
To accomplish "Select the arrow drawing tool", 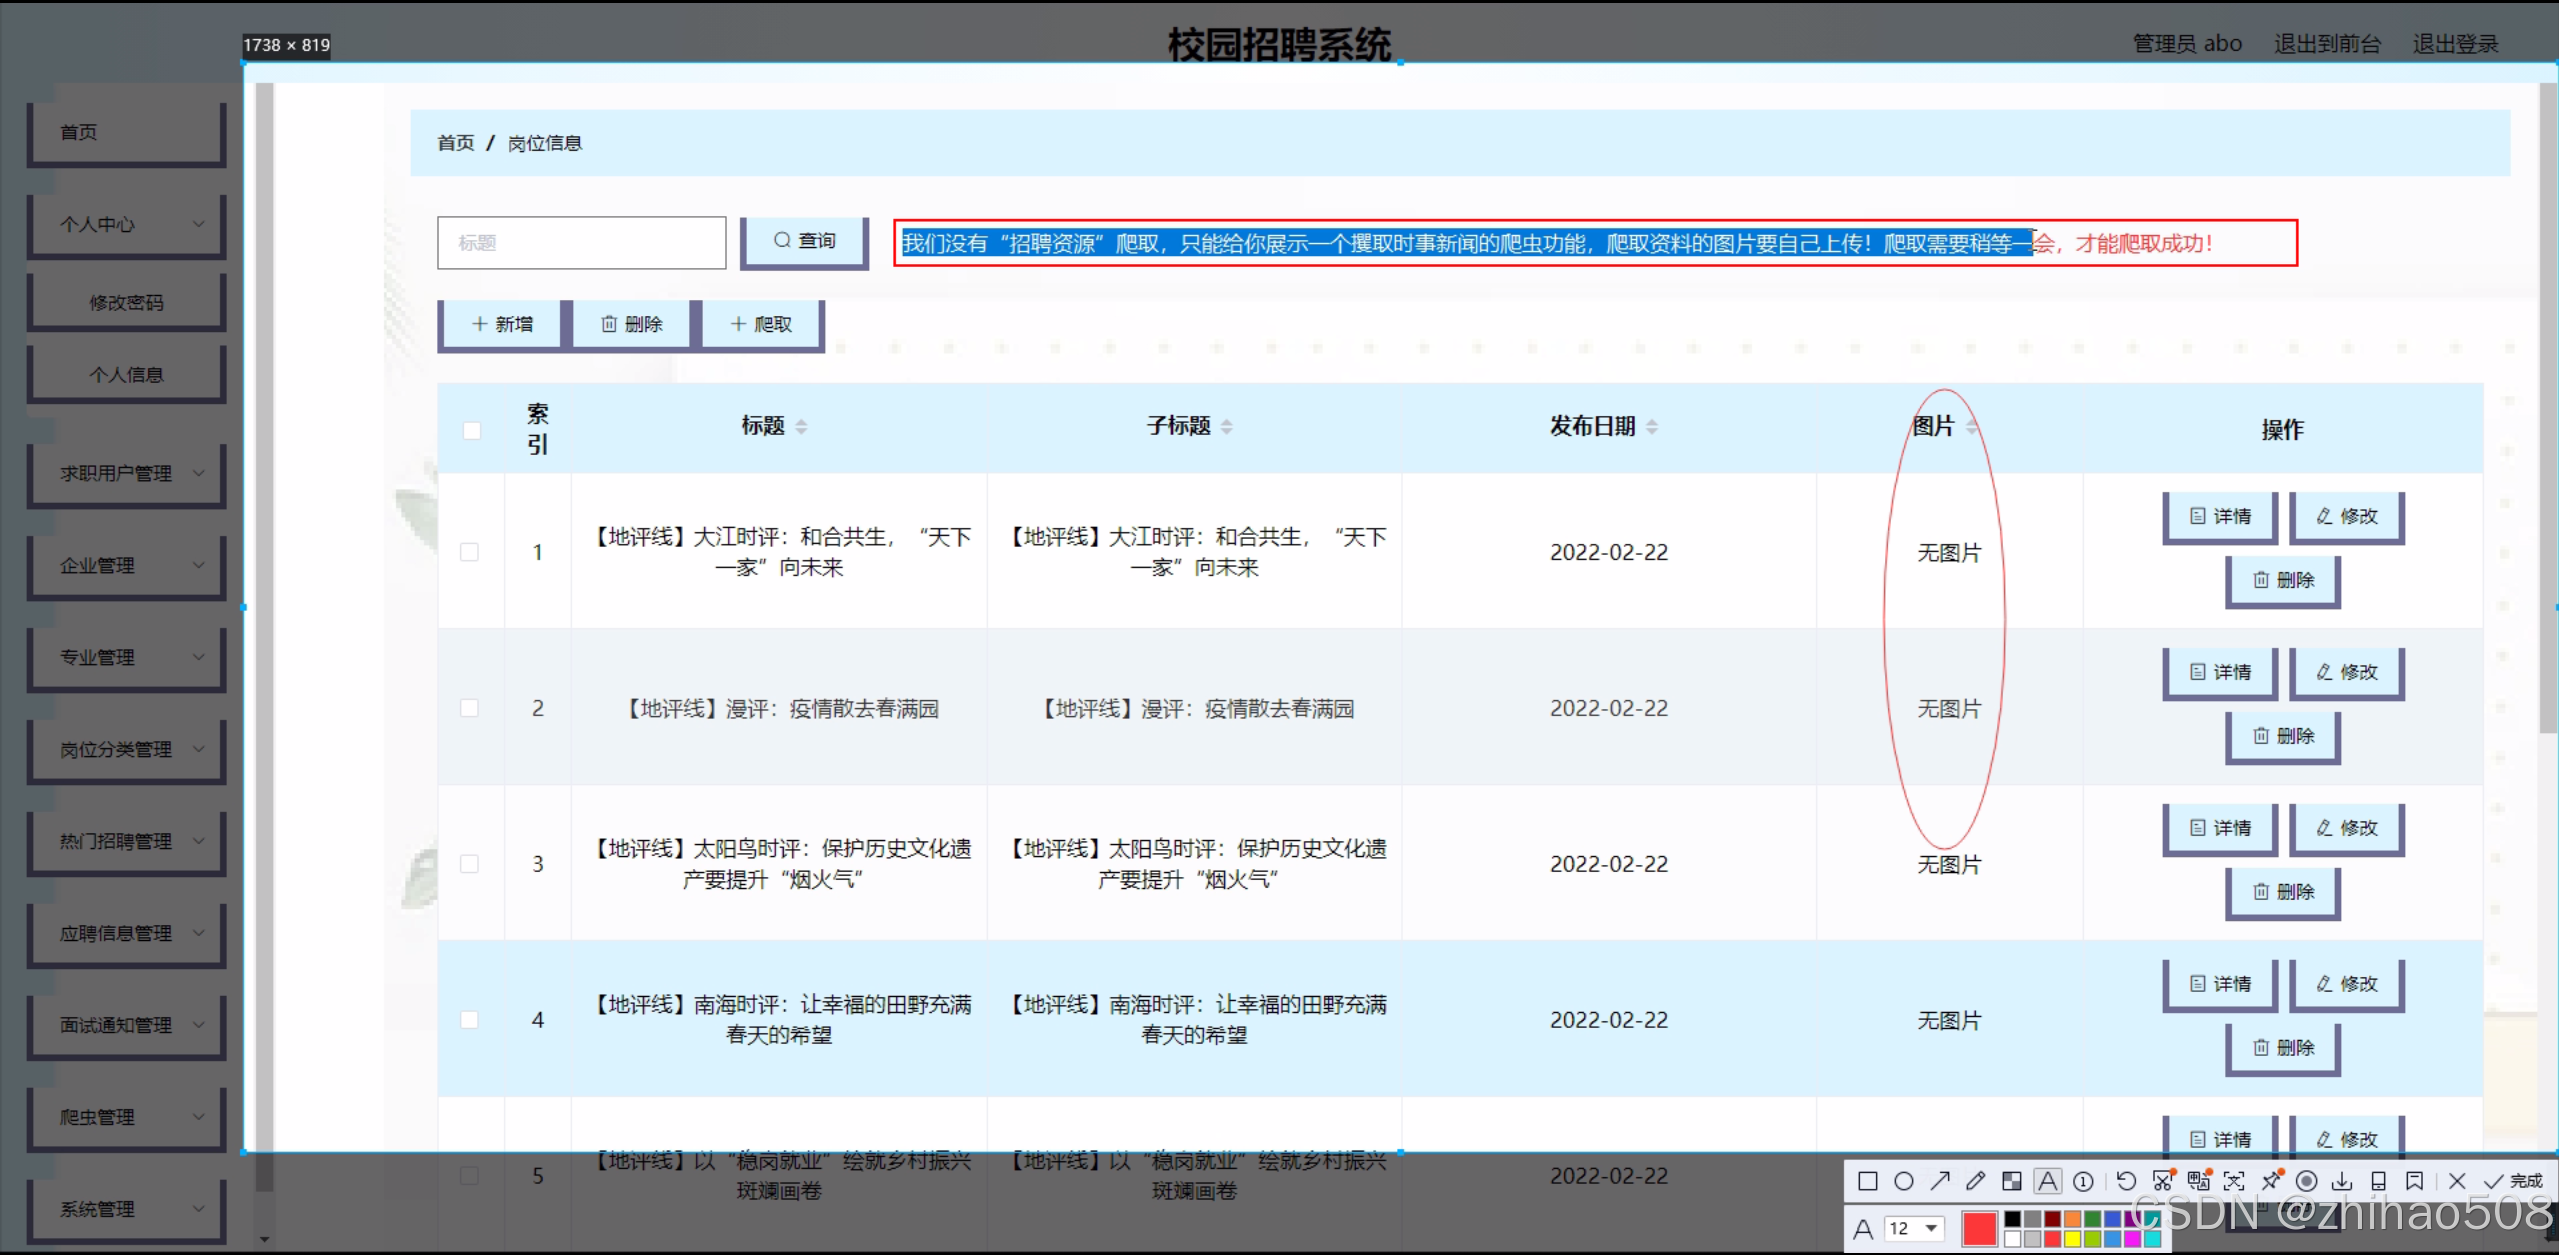I will [1940, 1181].
